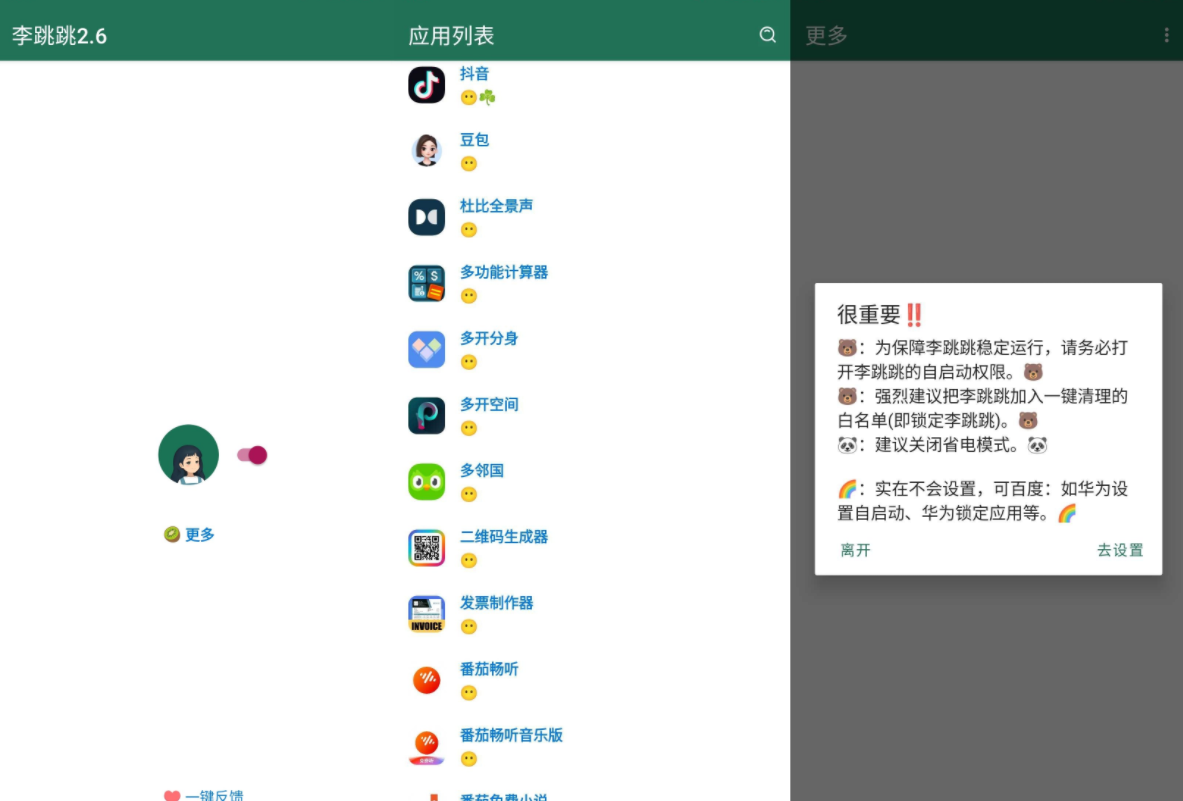
Task: Tap the 发票制作器 app name
Action: (x=496, y=603)
